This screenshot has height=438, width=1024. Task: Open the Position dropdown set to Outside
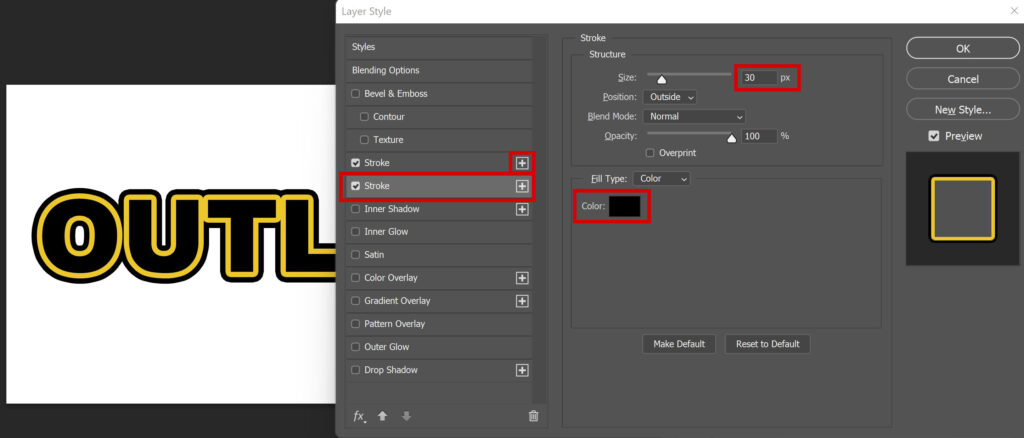coord(669,97)
